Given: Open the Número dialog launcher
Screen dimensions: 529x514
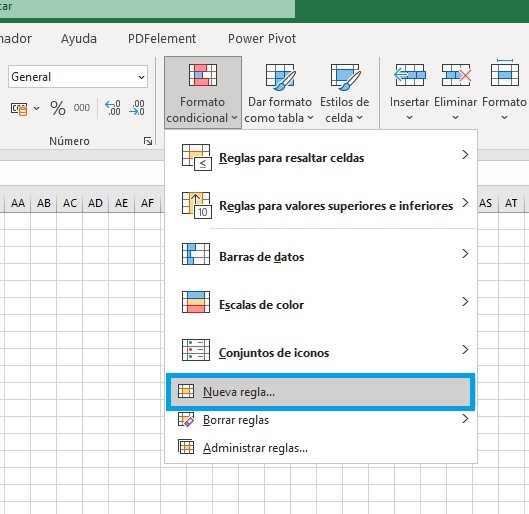Looking at the screenshot, I should [148, 141].
